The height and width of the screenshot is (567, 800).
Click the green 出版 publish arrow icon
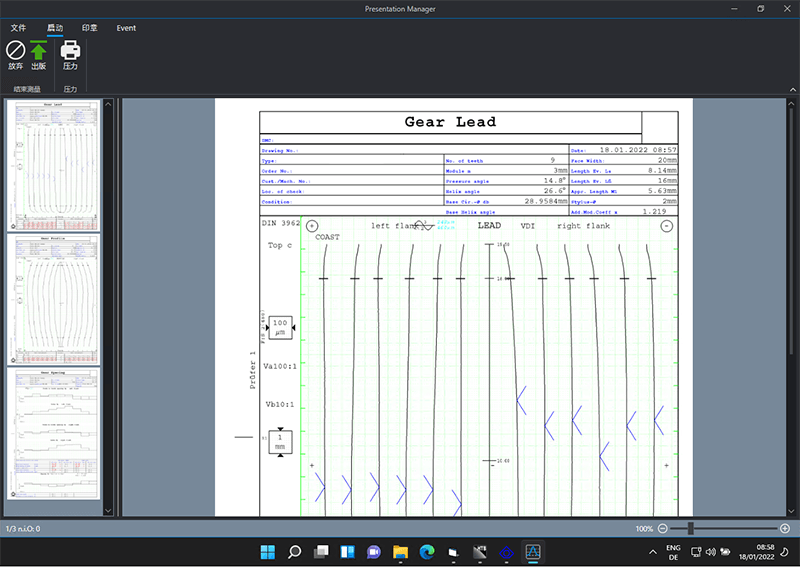pyautogui.click(x=38, y=51)
